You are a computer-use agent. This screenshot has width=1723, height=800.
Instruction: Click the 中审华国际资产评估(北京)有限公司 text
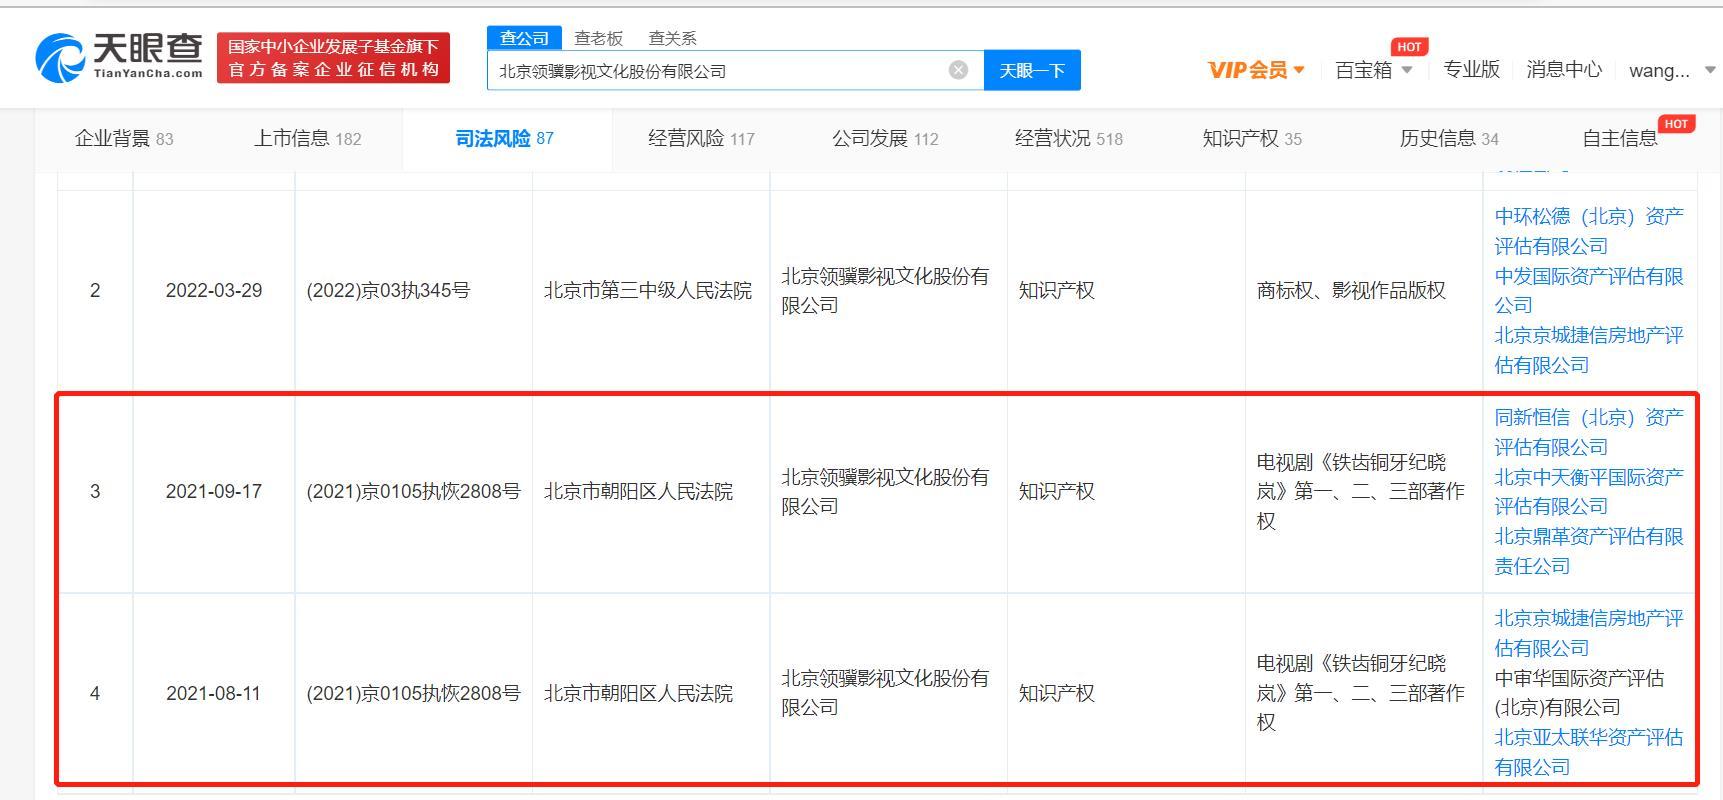pos(1579,692)
